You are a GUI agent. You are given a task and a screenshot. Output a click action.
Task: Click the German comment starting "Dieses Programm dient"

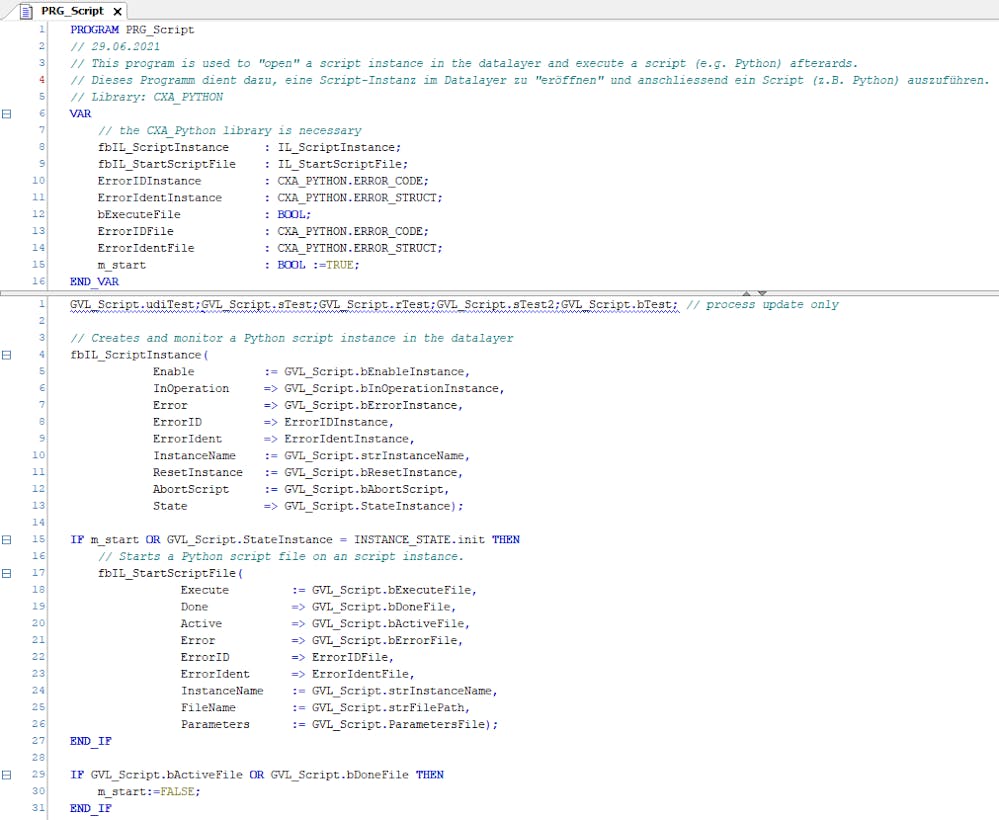pos(530,80)
